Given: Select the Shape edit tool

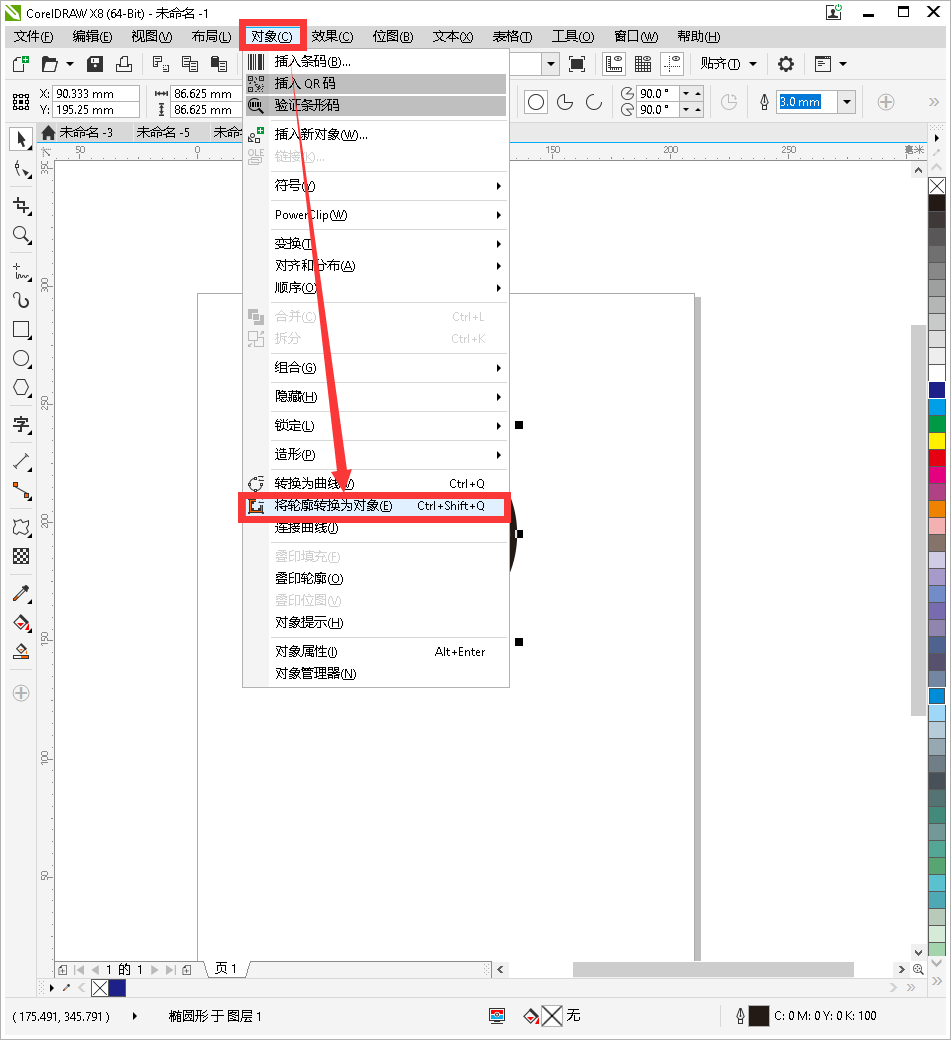Looking at the screenshot, I should (21, 170).
